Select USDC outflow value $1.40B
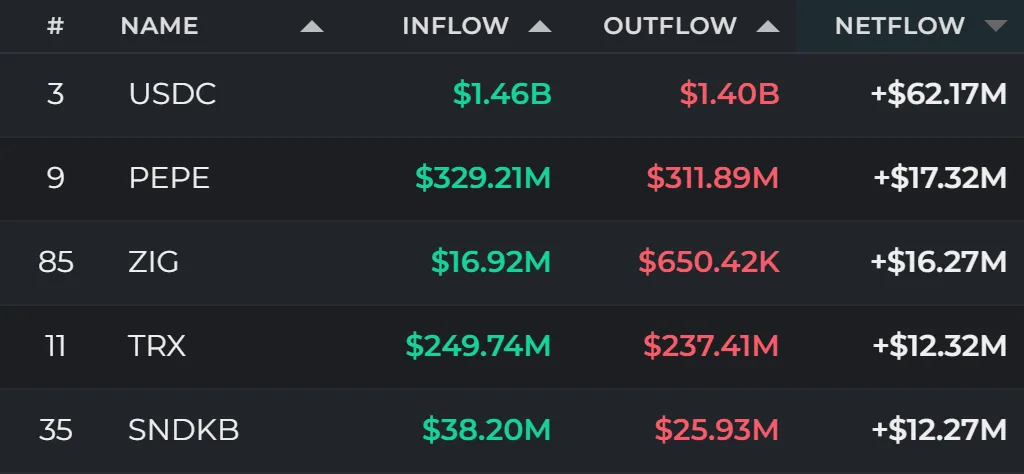This screenshot has width=1024, height=474. pyautogui.click(x=729, y=95)
